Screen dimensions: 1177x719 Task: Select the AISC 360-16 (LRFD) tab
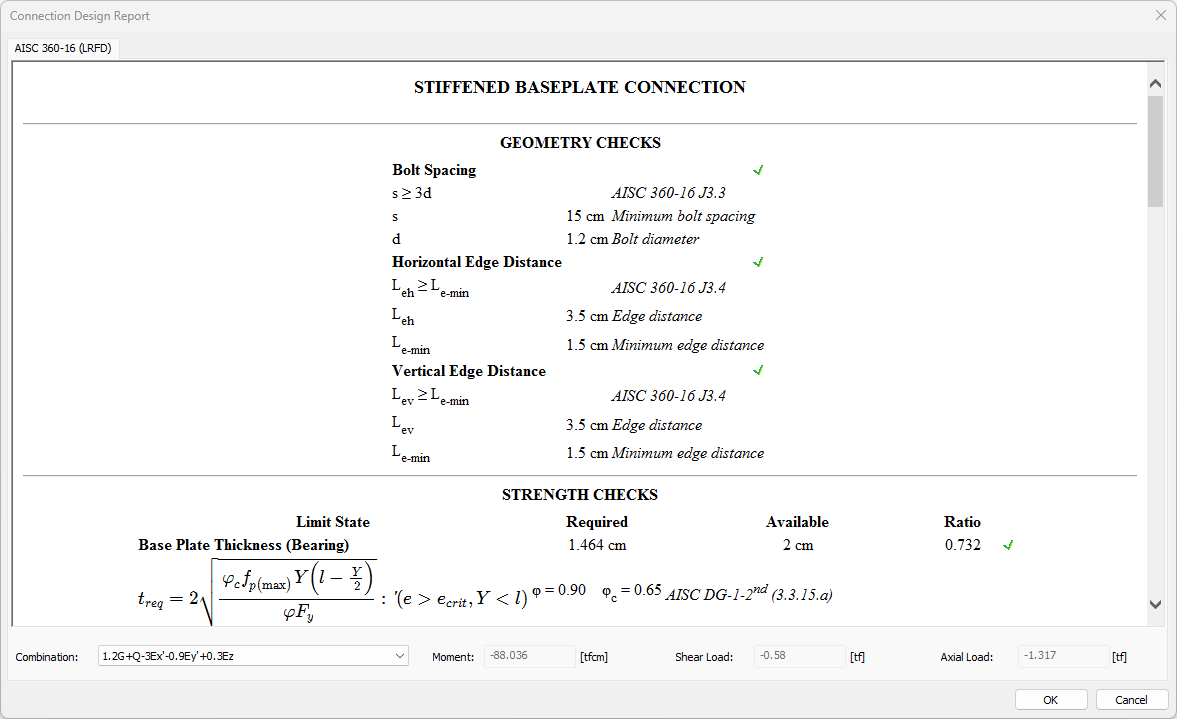click(x=63, y=48)
